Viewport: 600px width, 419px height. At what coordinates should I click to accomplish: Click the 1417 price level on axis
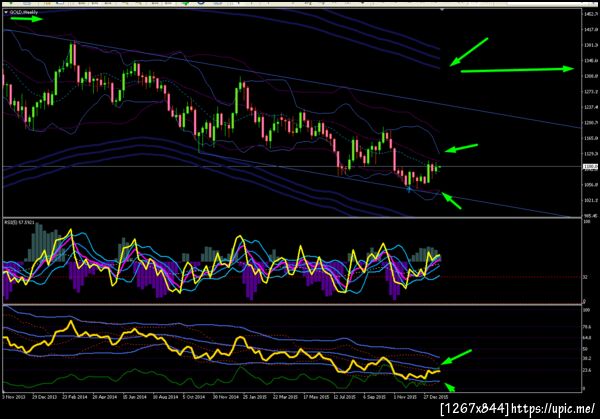(x=591, y=29)
